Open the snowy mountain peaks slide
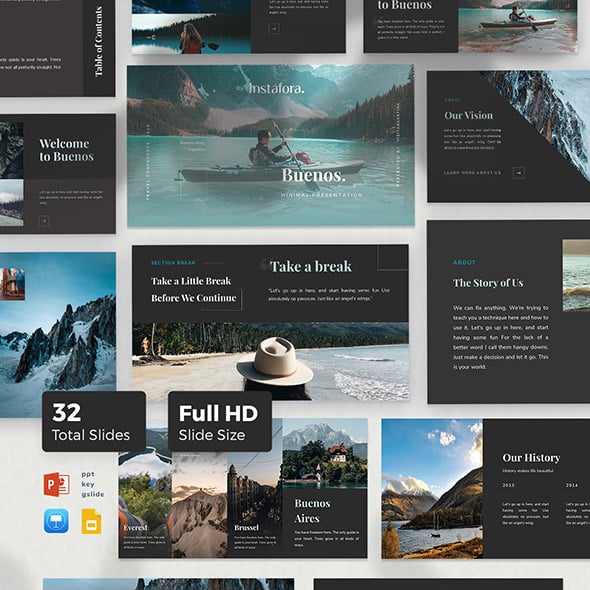Image resolution: width=590 pixels, height=590 pixels. (58, 335)
